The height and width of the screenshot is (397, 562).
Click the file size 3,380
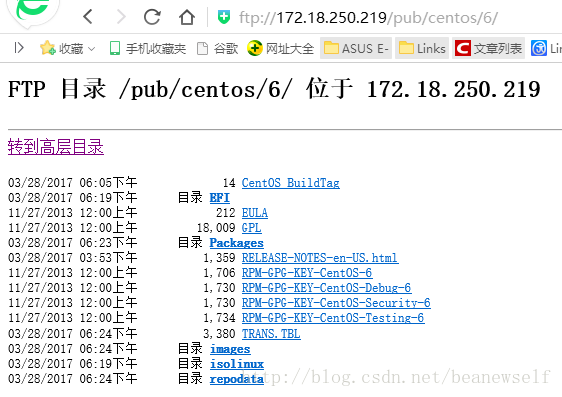click(x=219, y=334)
